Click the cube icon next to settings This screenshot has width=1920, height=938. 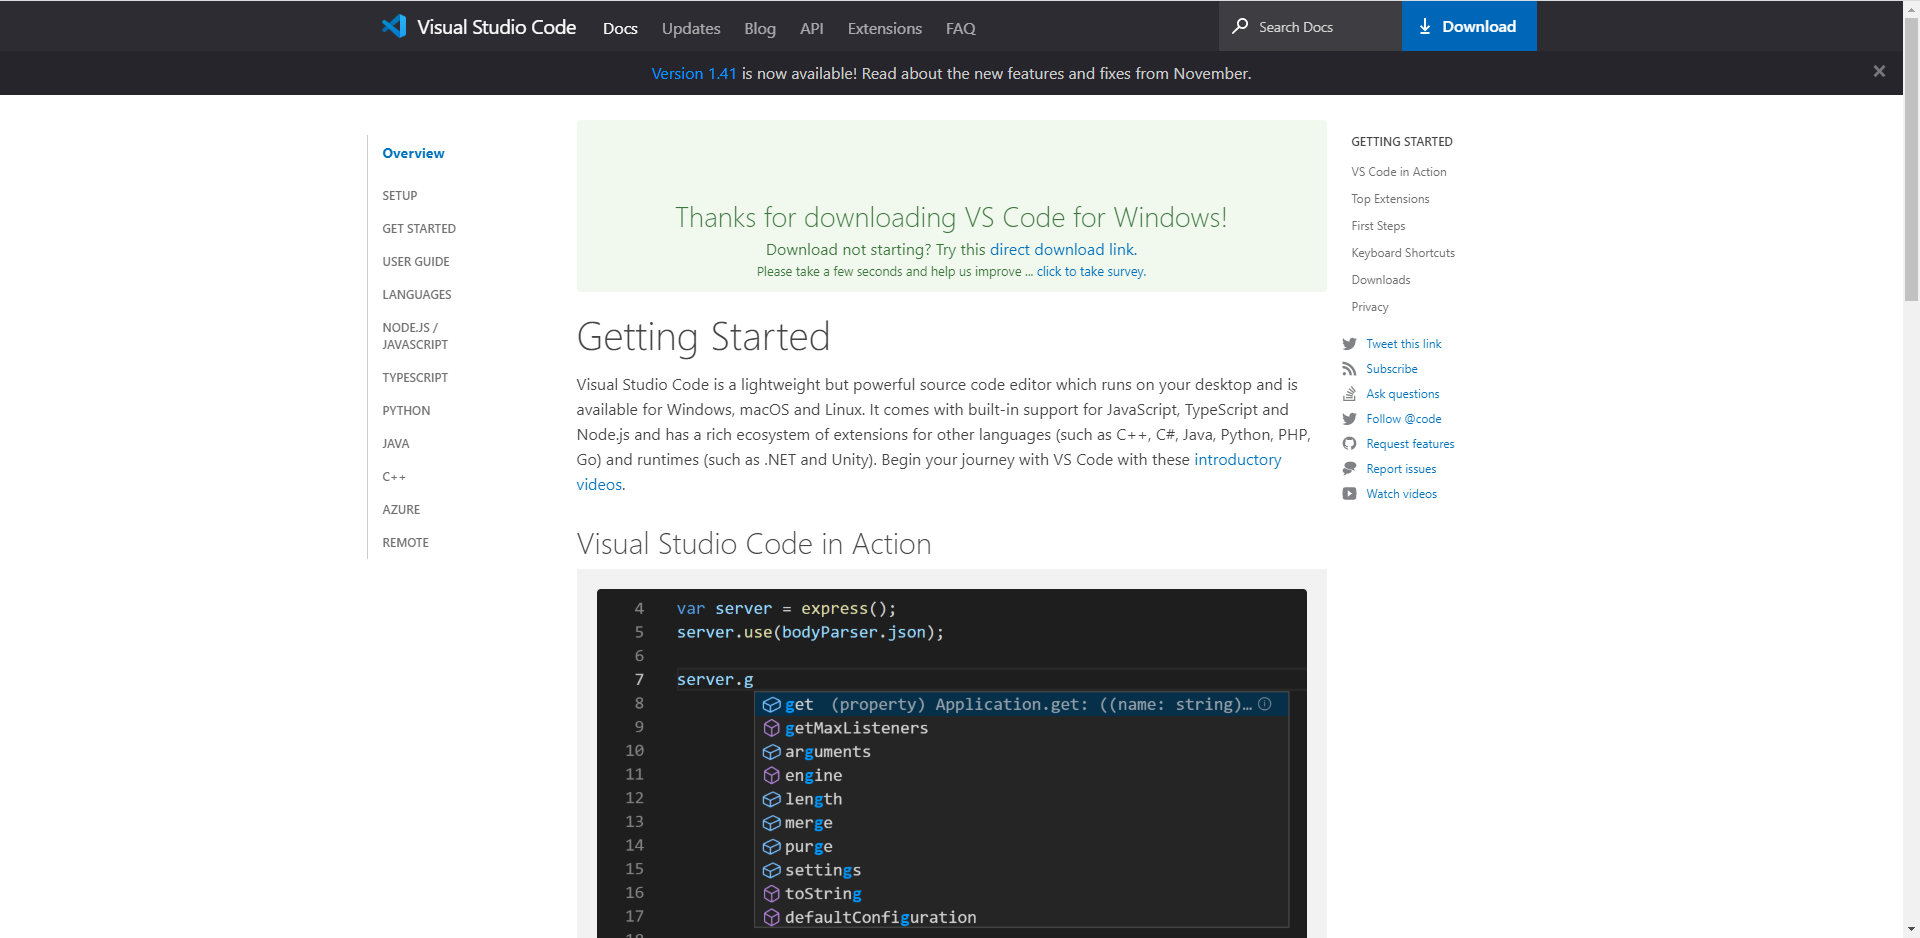[771, 870]
